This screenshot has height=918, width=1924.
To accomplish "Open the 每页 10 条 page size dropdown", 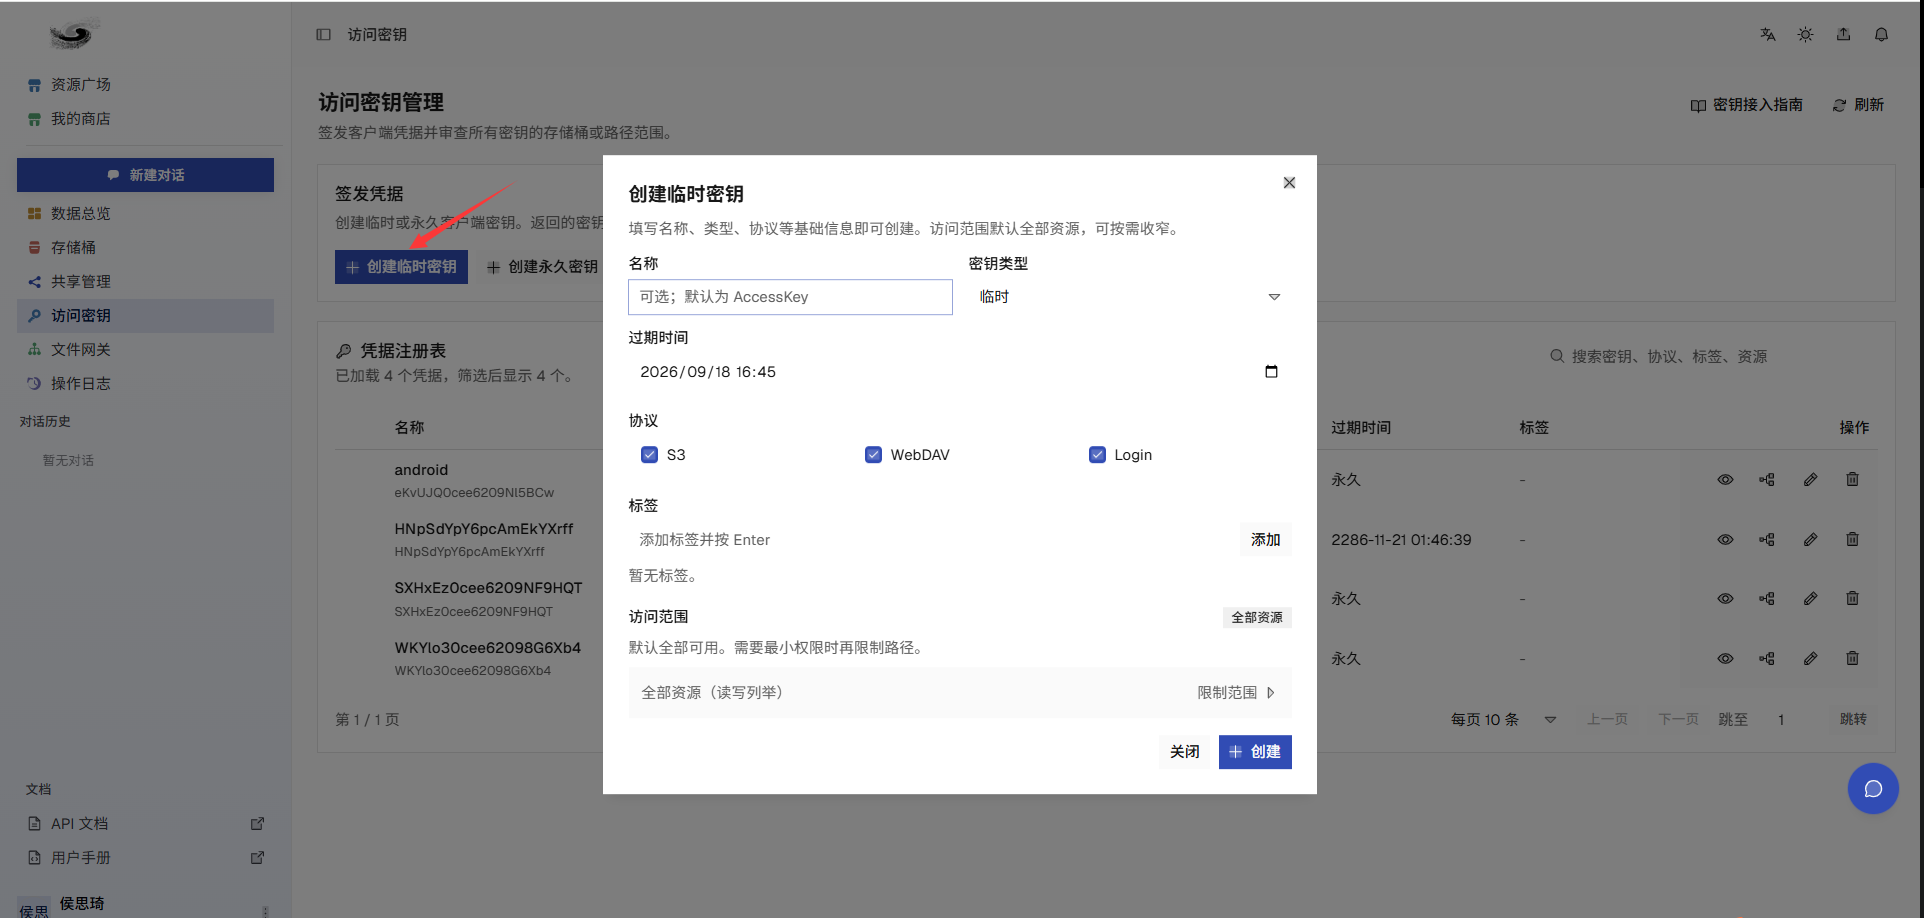I will (1503, 719).
